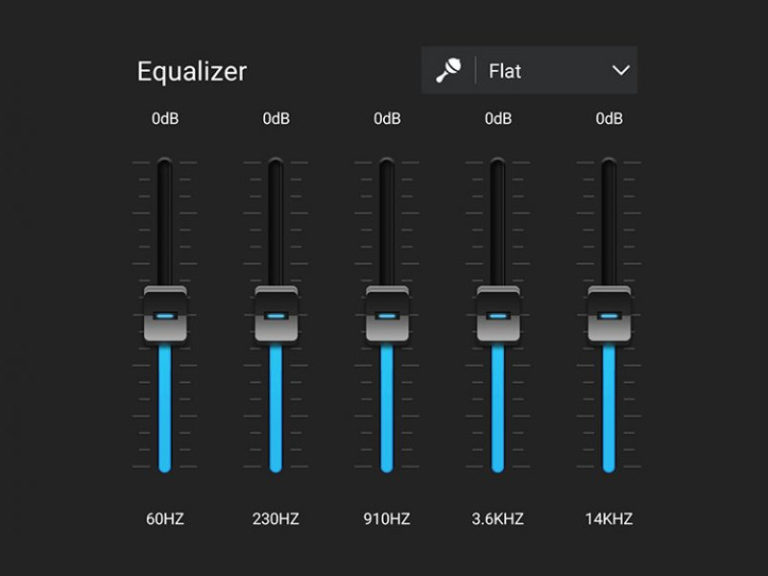Click the 0dB value above the 60HZ slider

165,119
